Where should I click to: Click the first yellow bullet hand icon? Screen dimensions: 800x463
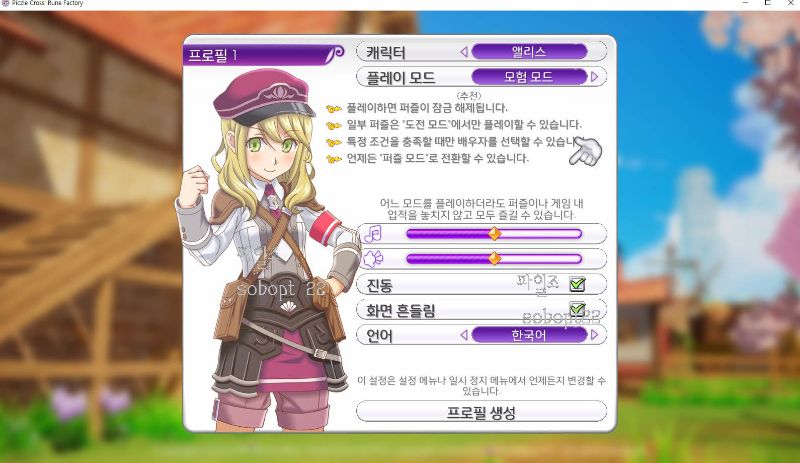[334, 108]
